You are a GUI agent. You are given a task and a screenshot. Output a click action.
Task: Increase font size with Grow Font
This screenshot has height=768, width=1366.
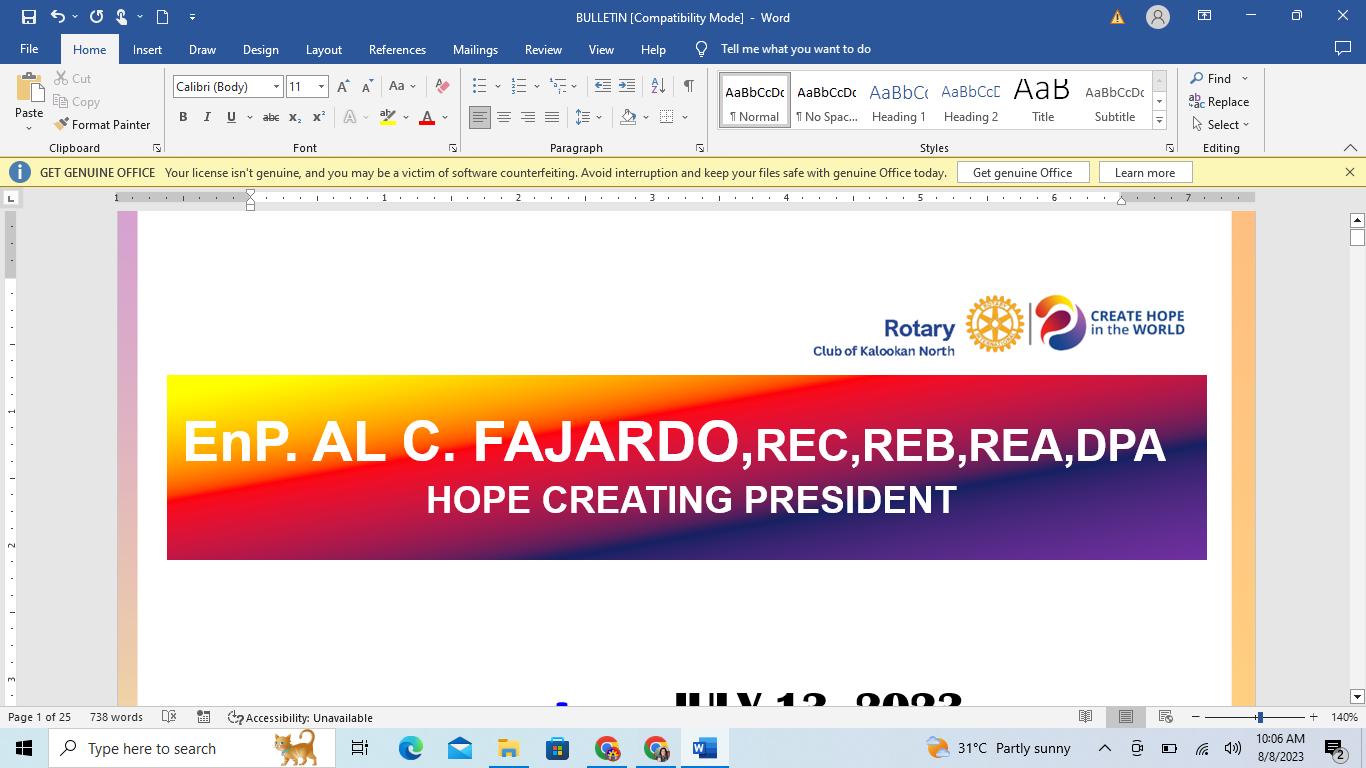(343, 87)
